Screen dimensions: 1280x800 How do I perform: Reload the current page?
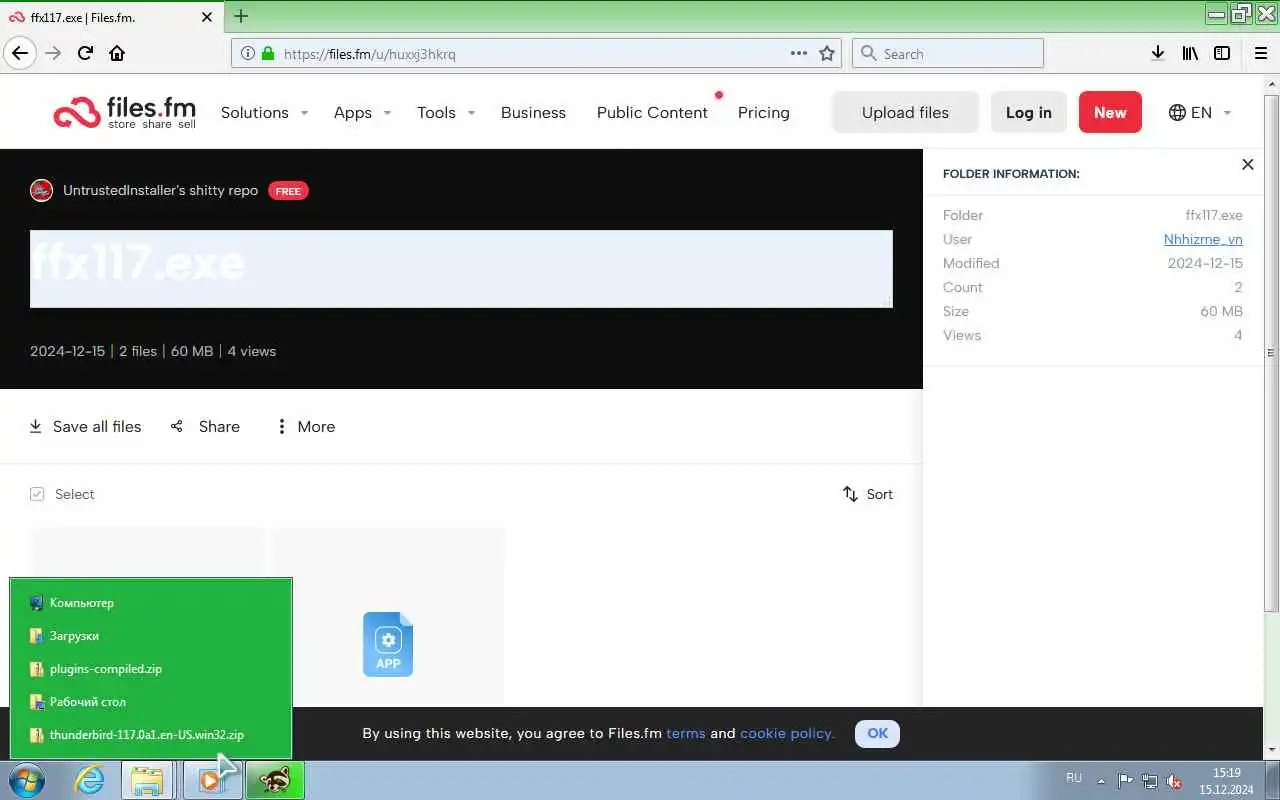pyautogui.click(x=85, y=53)
